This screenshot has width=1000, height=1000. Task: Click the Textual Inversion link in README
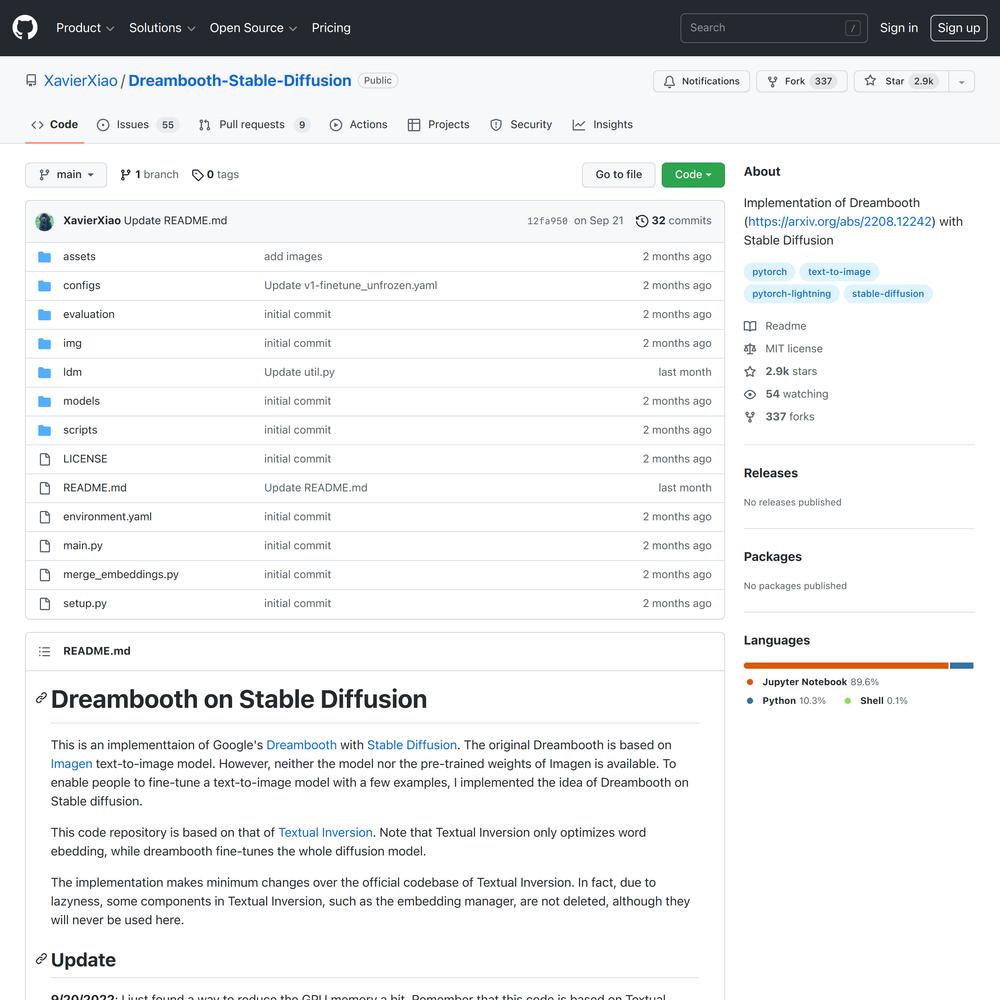tap(325, 832)
